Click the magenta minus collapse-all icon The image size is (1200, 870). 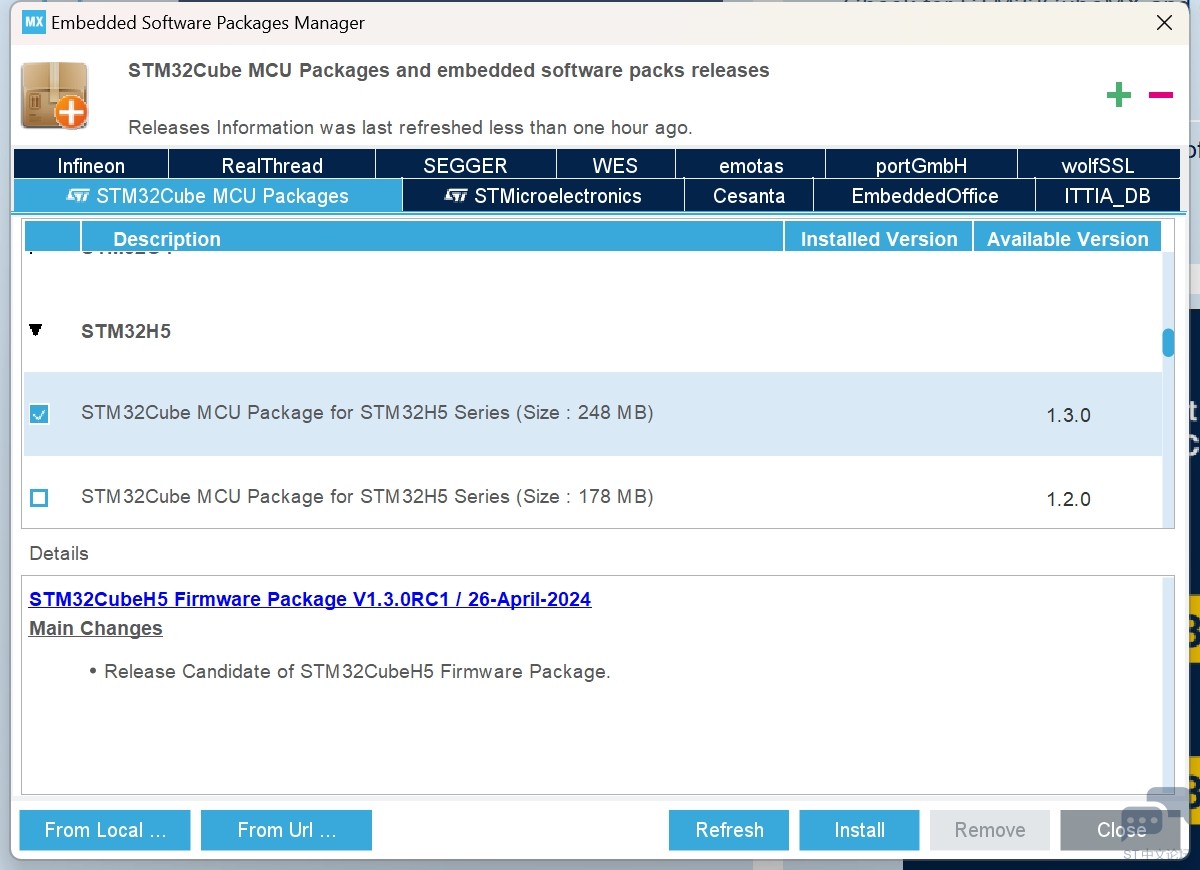(x=1160, y=95)
